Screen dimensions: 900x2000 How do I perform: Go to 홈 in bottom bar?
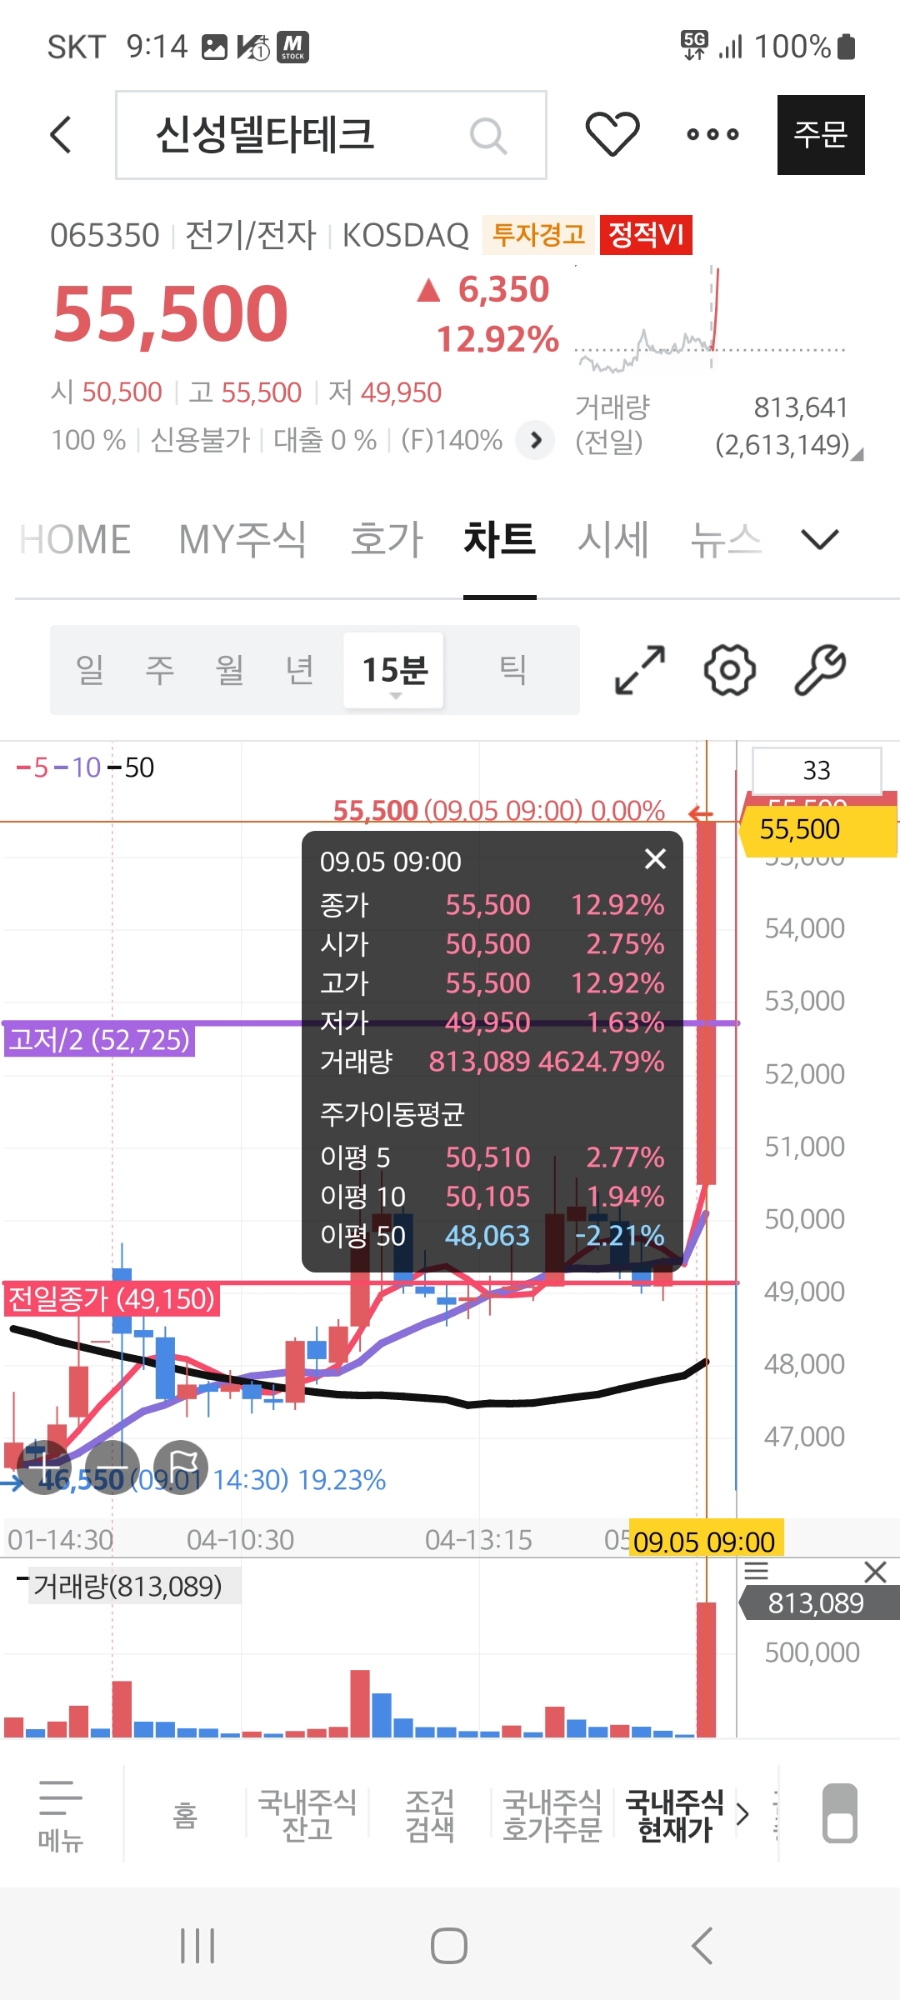pyautogui.click(x=185, y=1815)
